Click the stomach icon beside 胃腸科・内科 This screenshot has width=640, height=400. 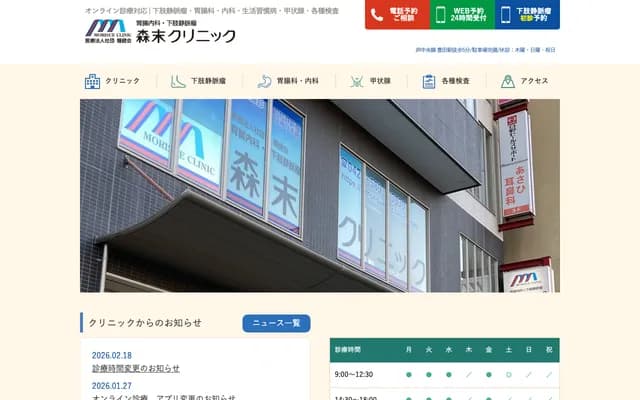[264, 81]
